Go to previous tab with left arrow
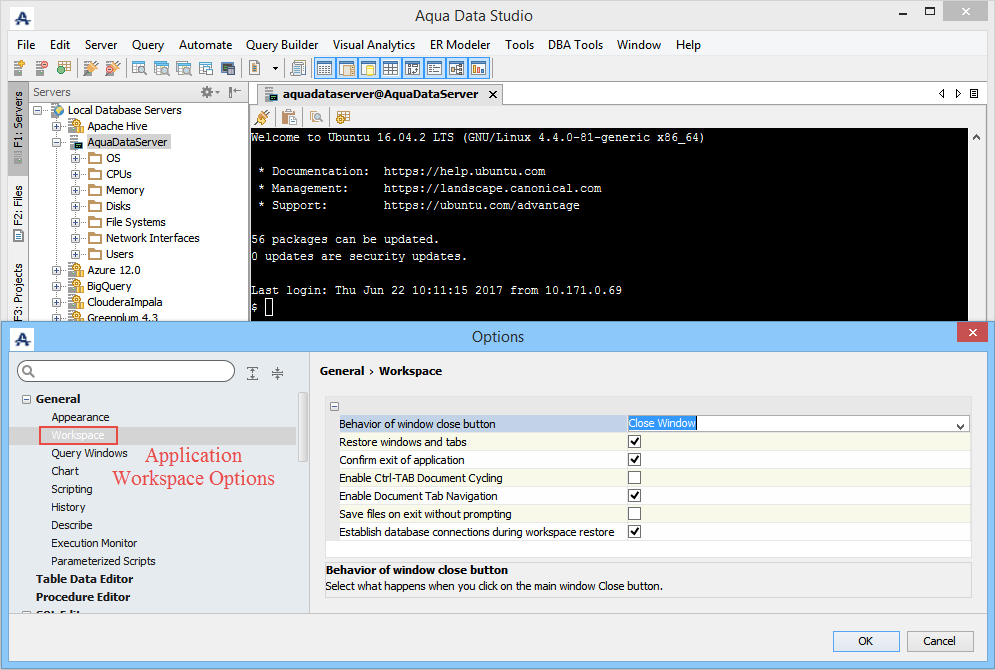995x670 pixels. pos(942,93)
